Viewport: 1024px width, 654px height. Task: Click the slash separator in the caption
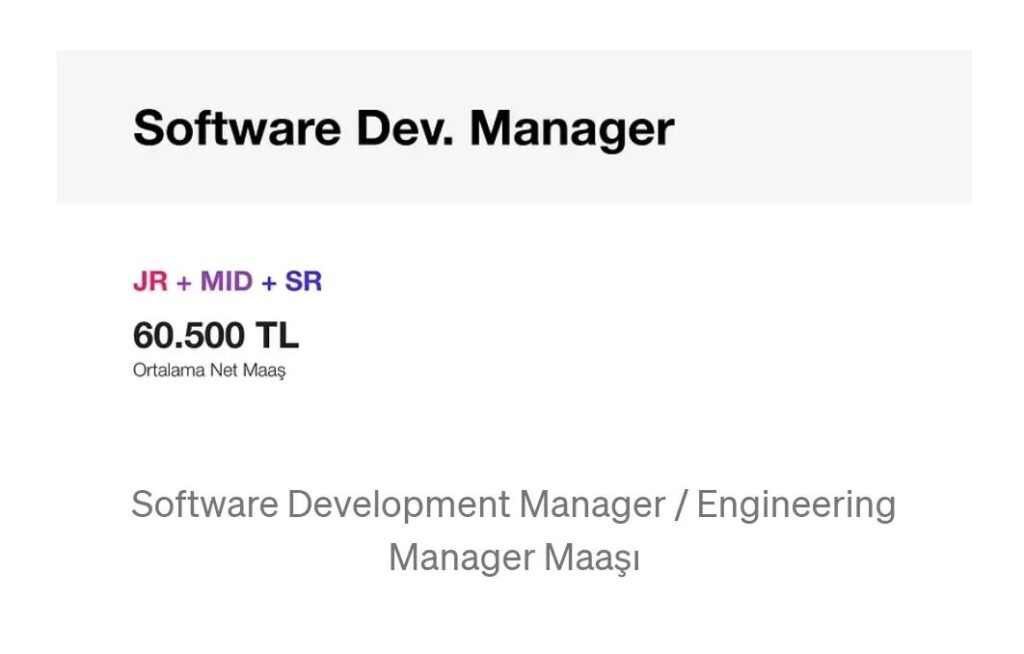point(680,505)
